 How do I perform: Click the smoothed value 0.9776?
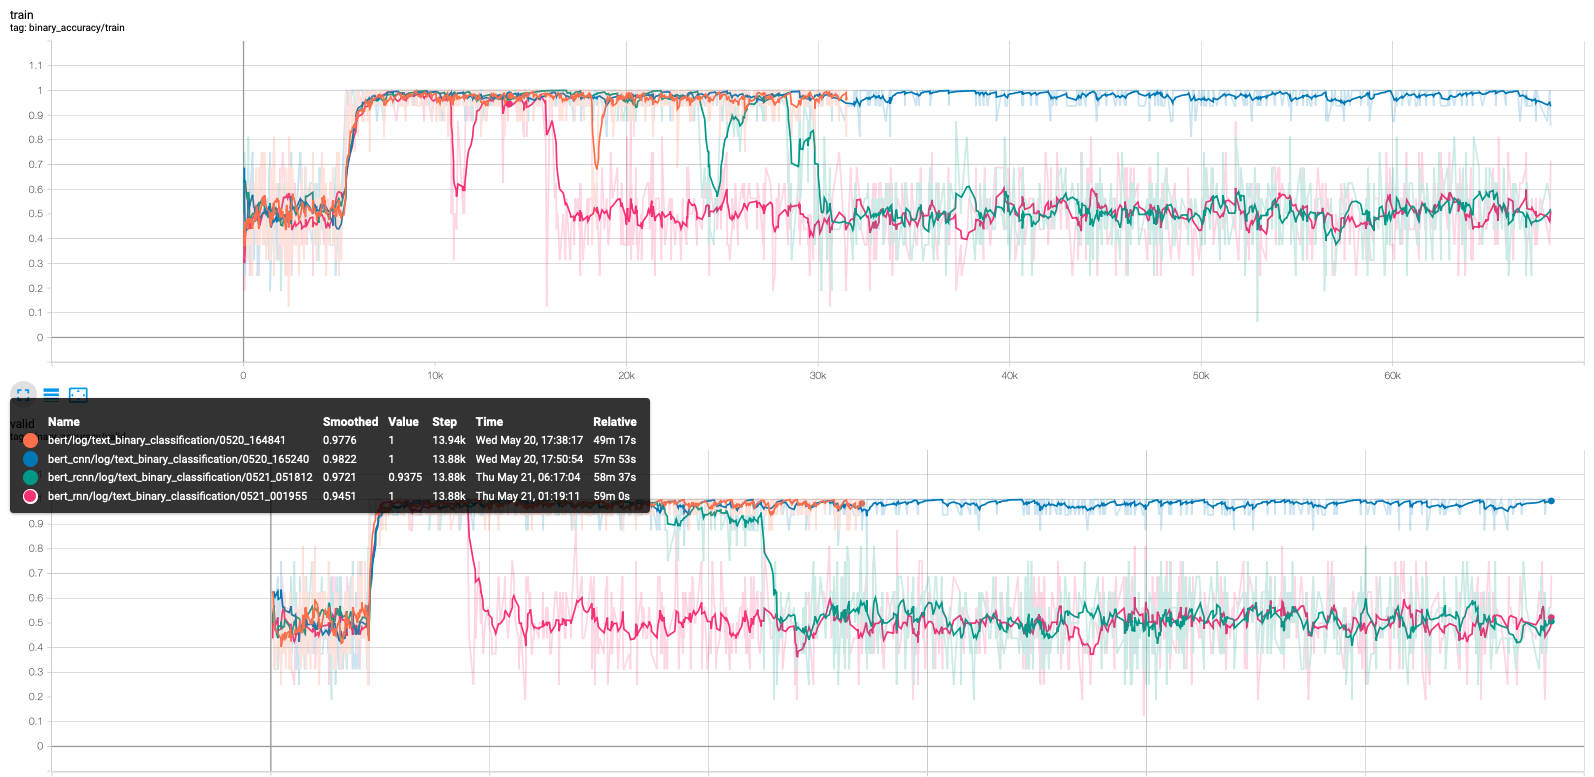point(340,440)
